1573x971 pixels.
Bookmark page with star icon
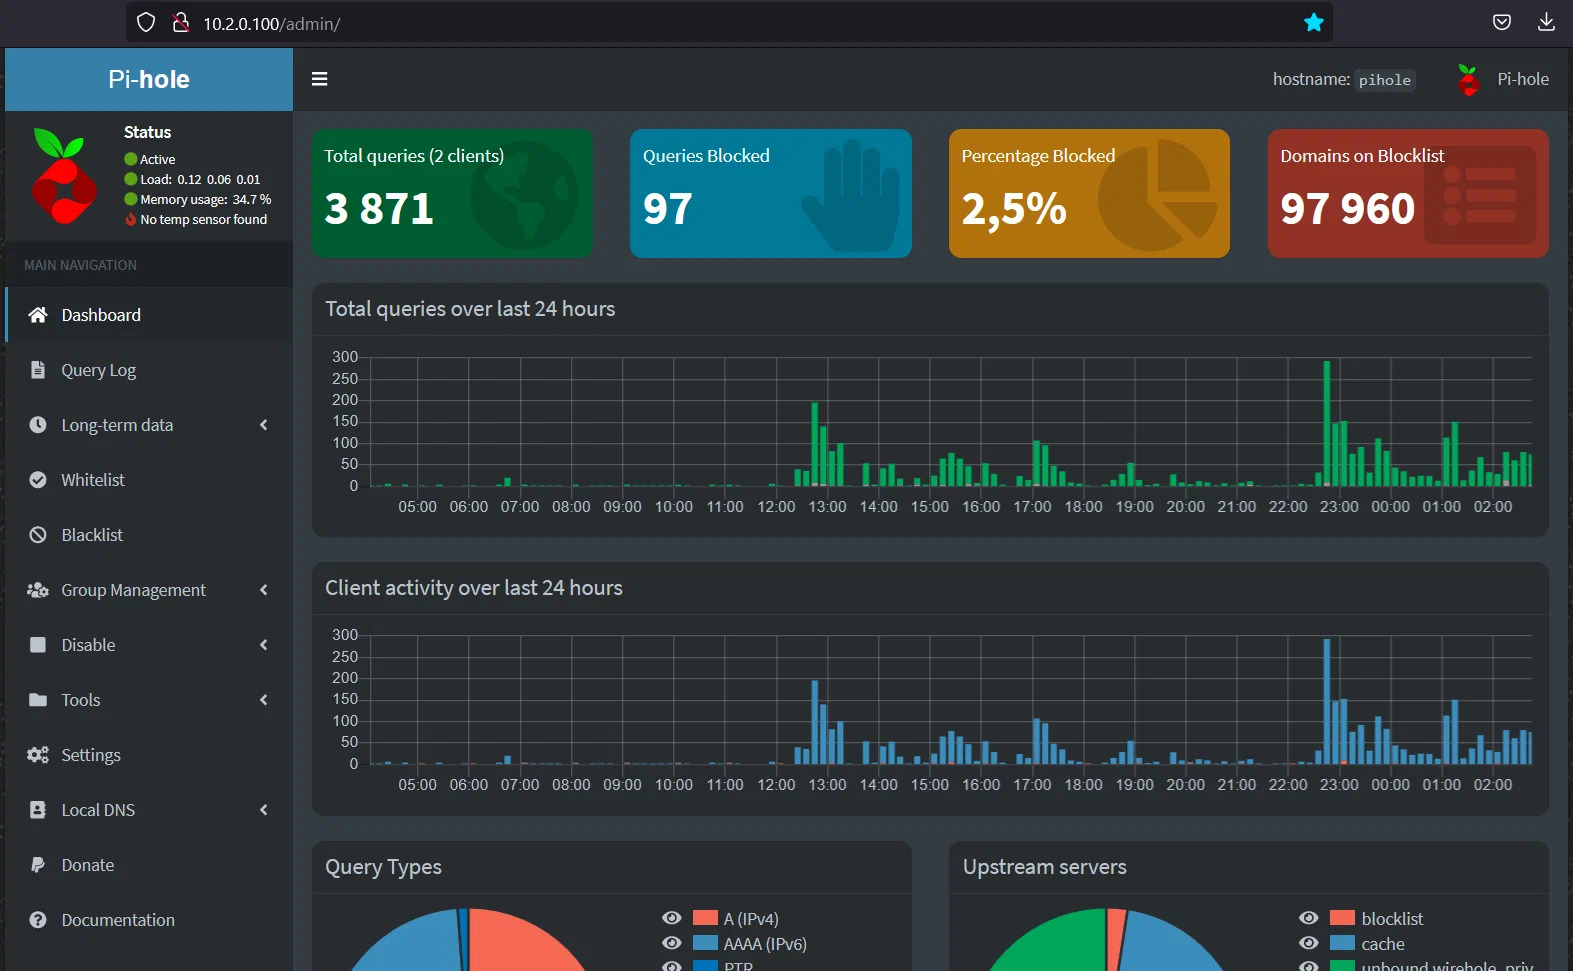[x=1314, y=22]
